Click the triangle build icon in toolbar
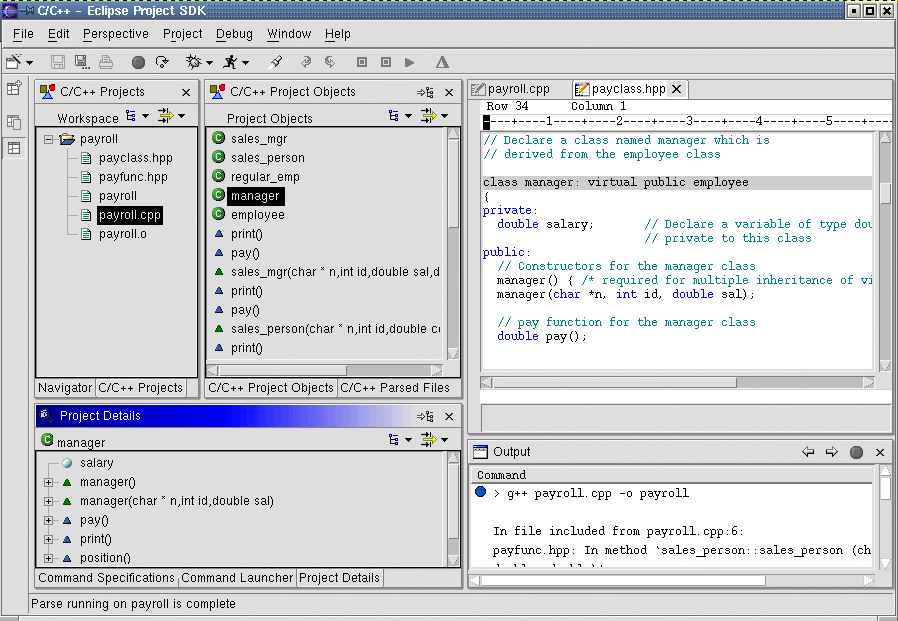The height and width of the screenshot is (621, 898). click(442, 62)
